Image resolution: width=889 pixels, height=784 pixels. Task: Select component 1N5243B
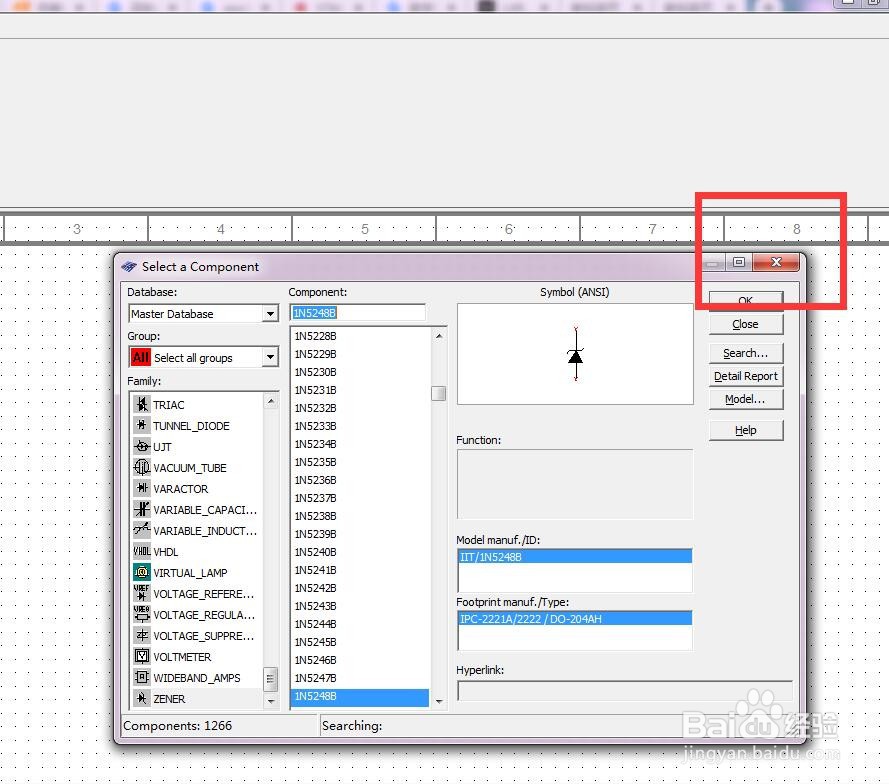point(315,606)
